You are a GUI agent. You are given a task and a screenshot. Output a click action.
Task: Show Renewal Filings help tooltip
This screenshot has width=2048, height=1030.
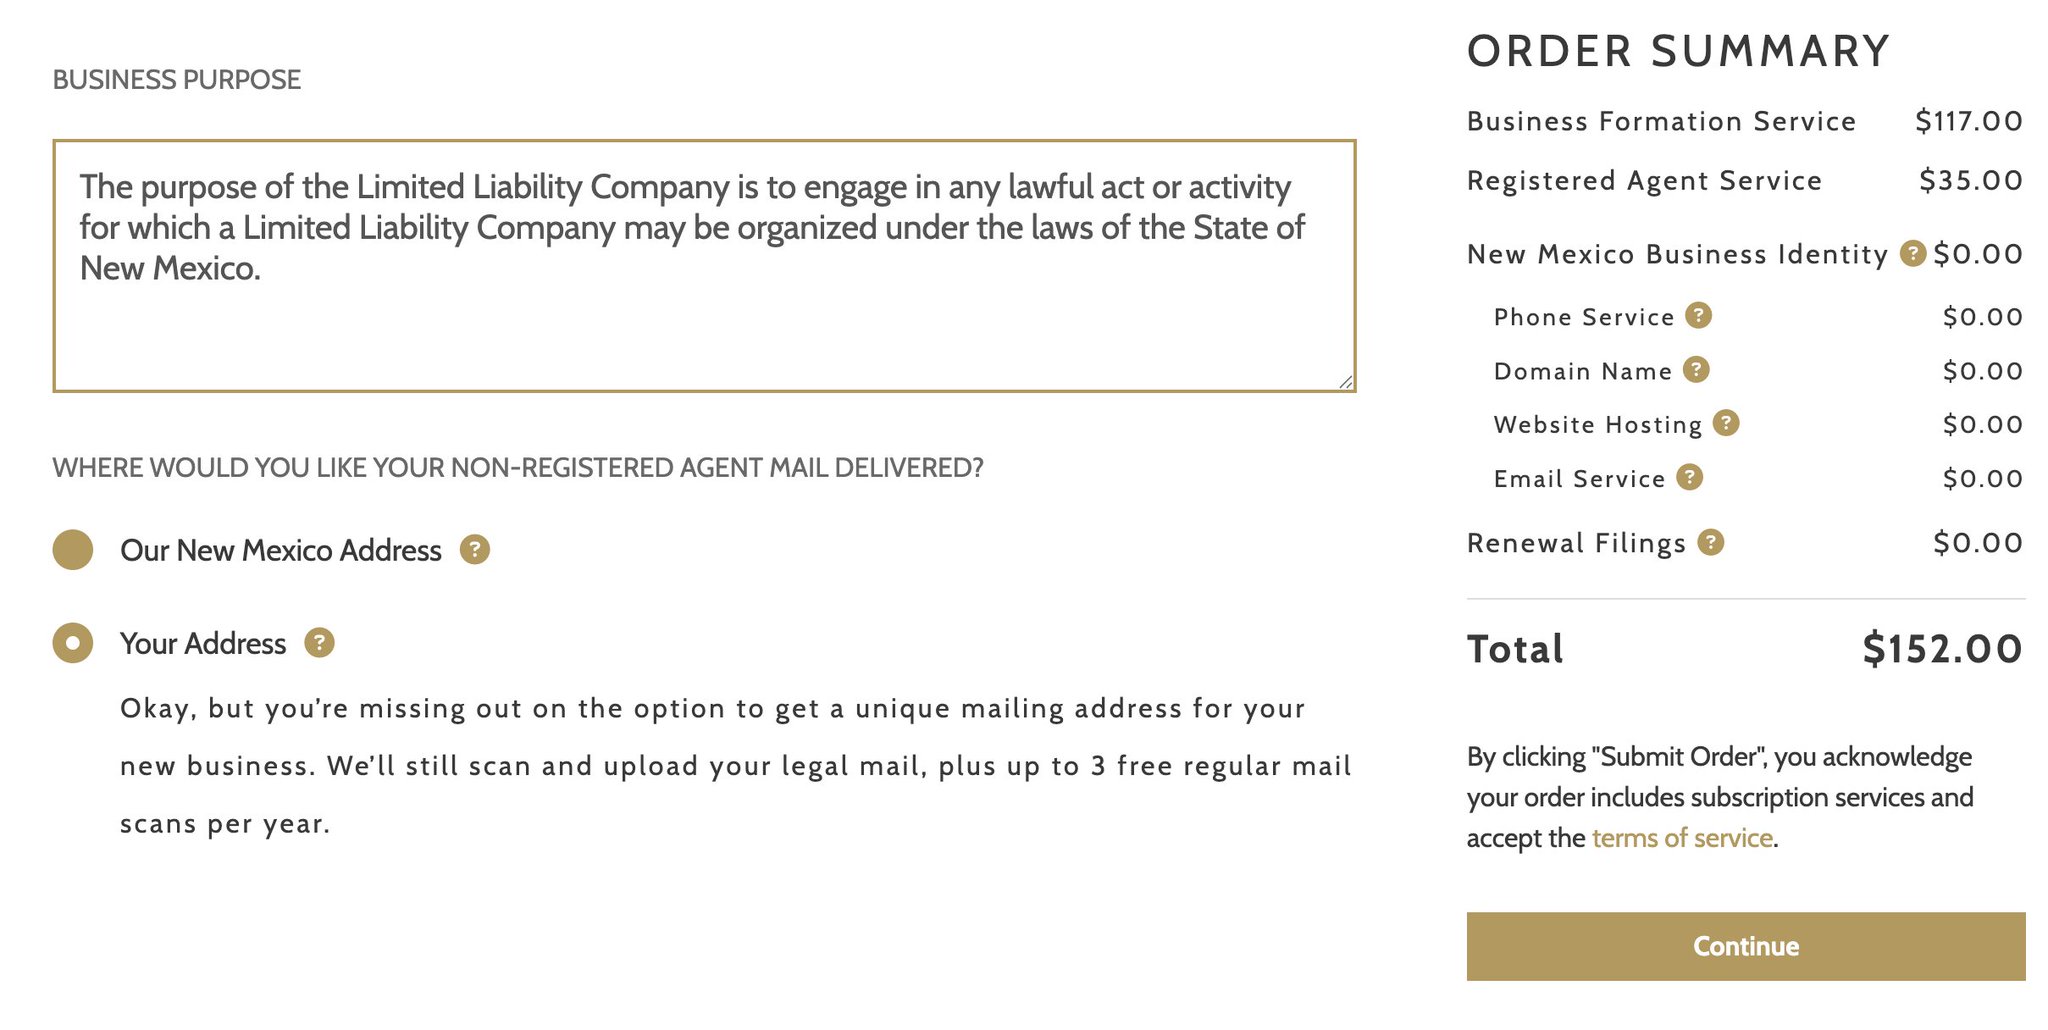point(1711,542)
